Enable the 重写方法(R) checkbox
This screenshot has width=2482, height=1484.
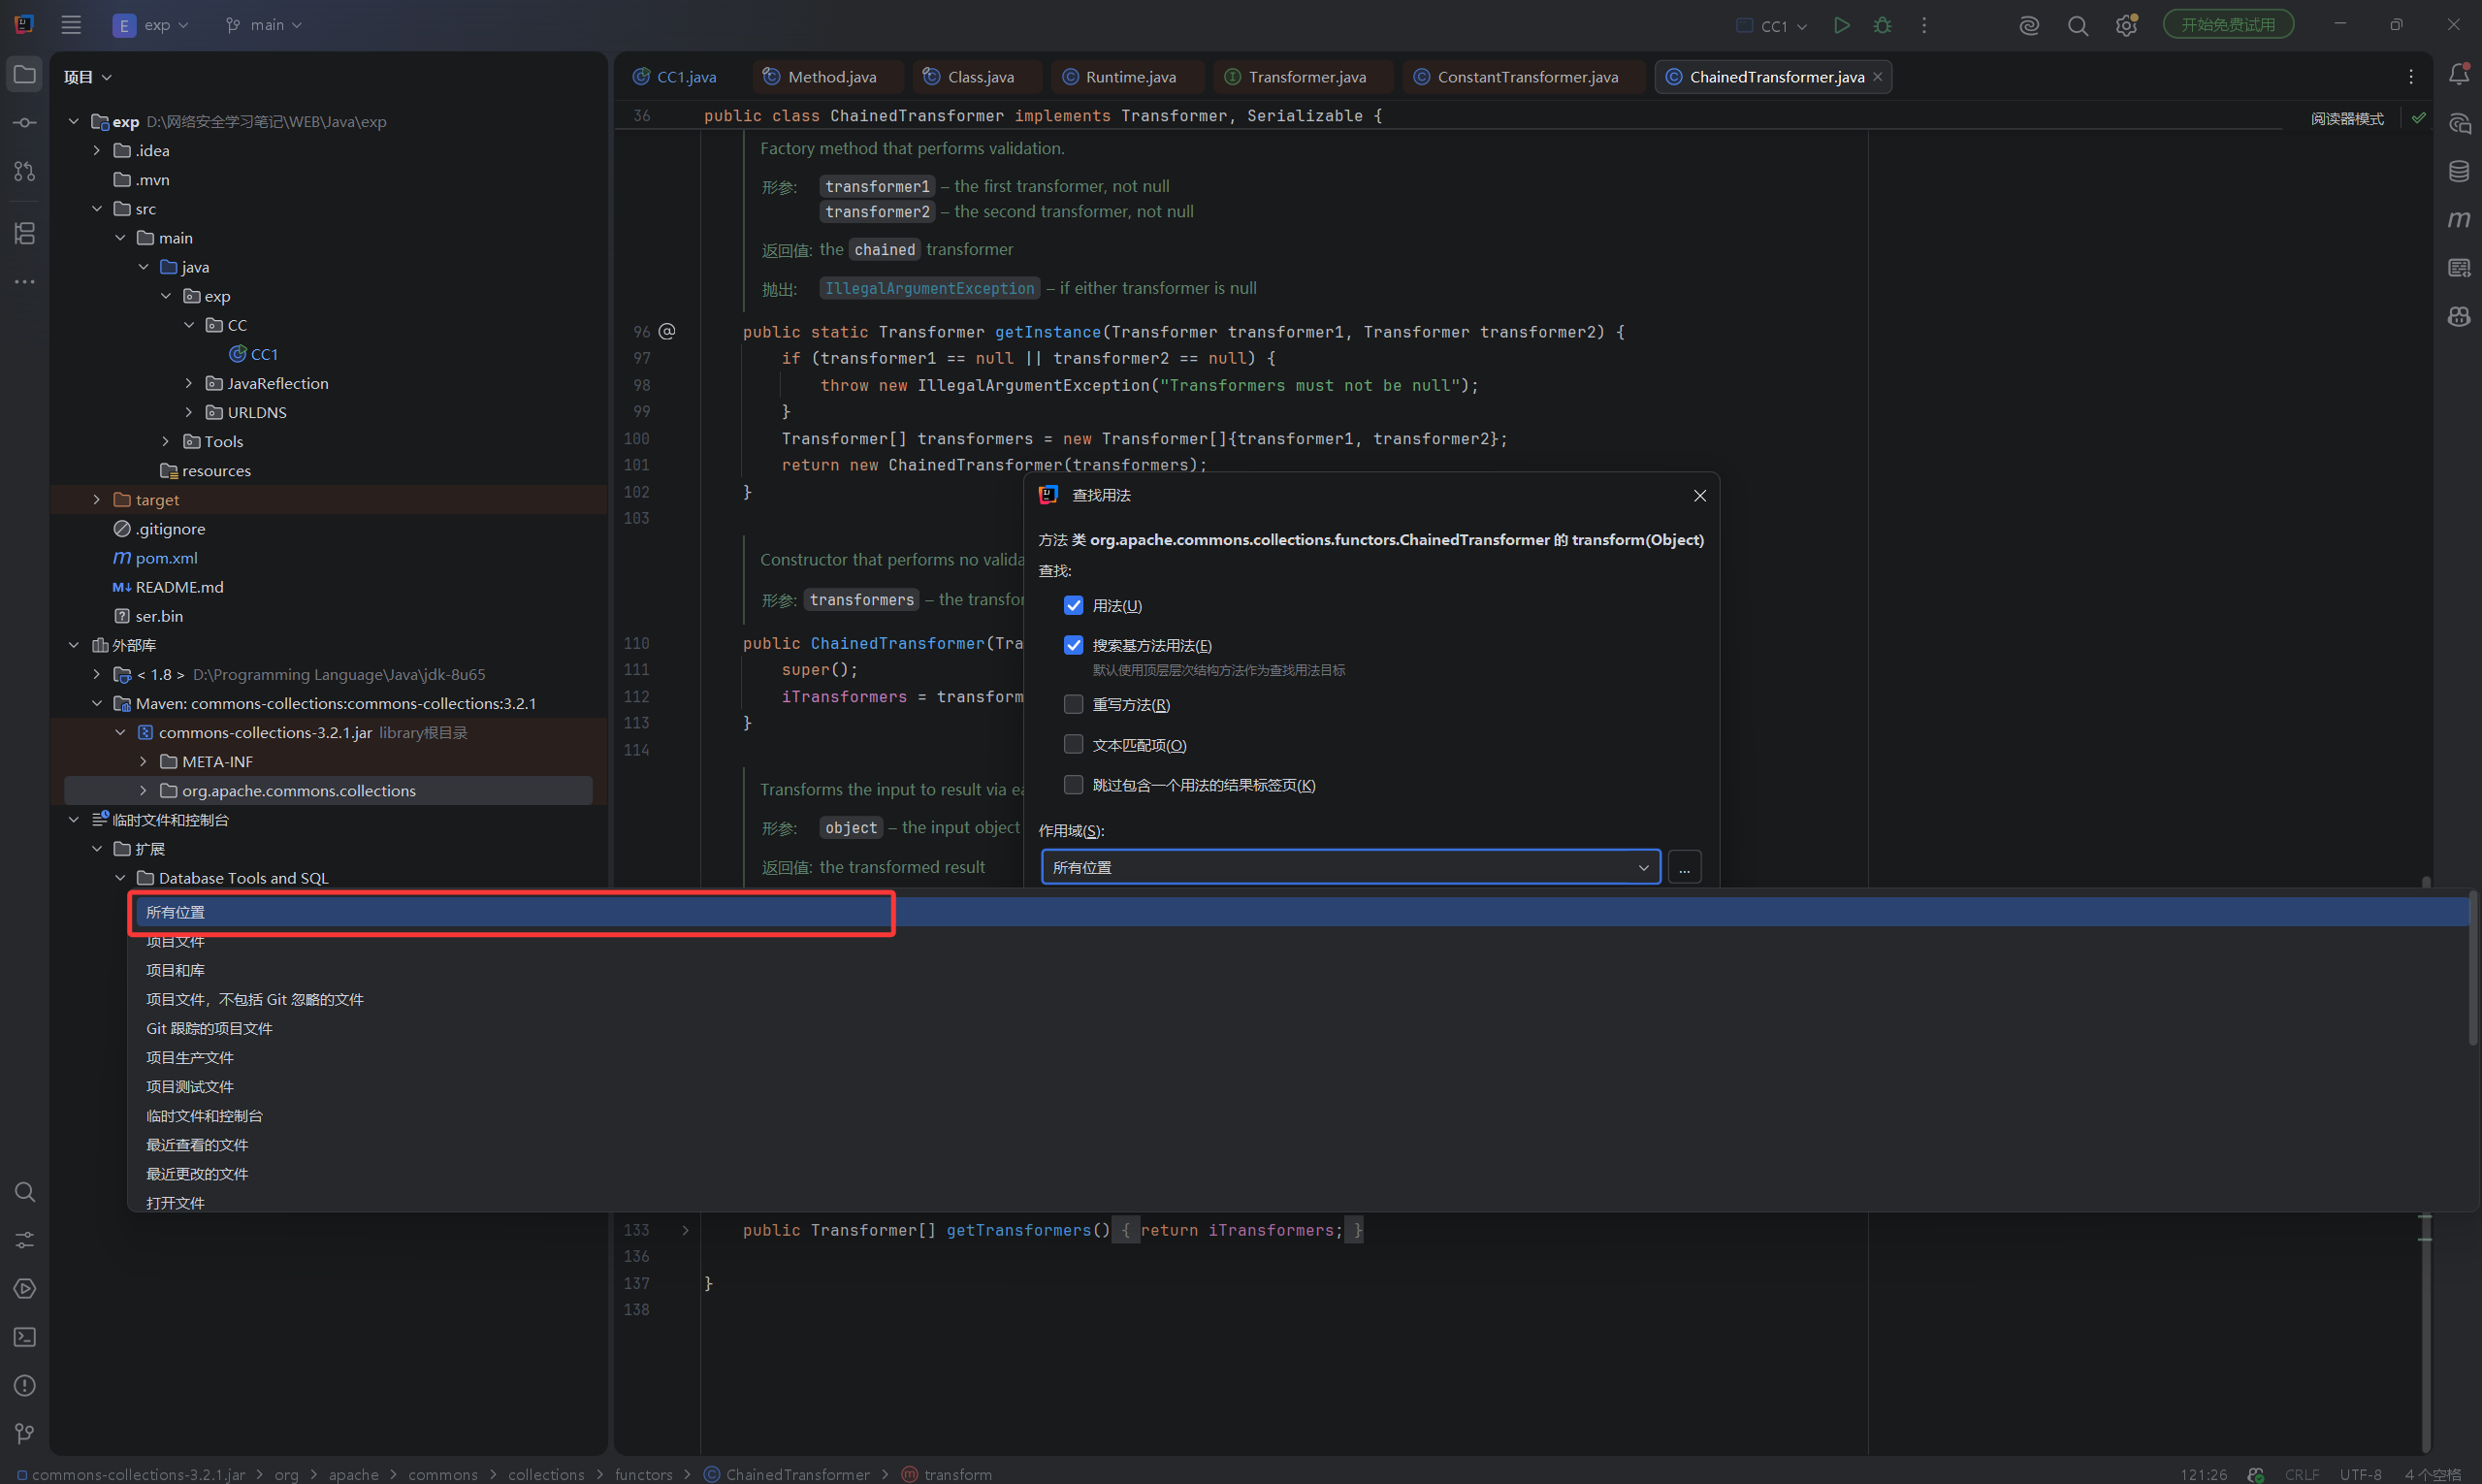tap(1073, 704)
